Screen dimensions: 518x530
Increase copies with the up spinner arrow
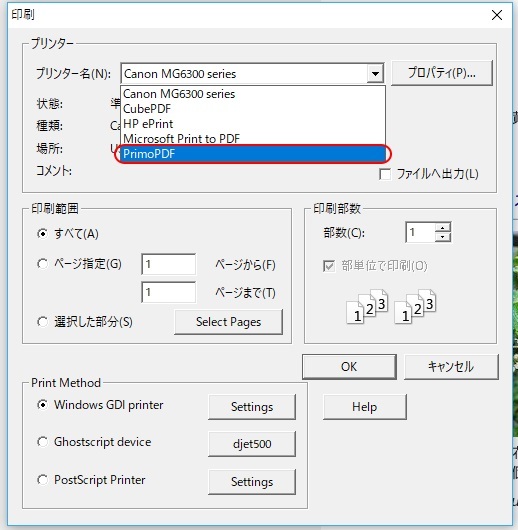point(443,227)
